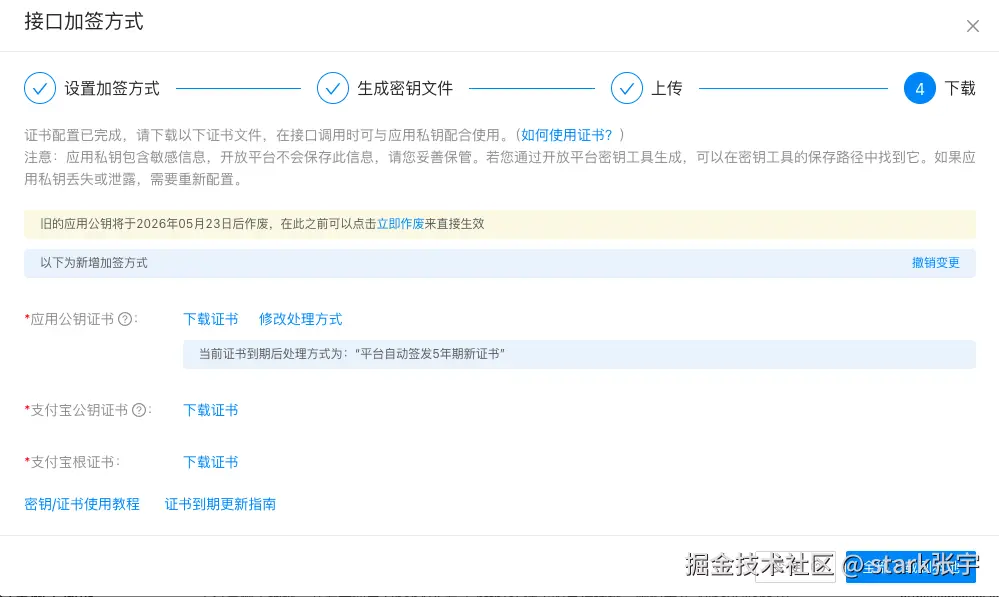The image size is (999, 597).
Task: Click the 下载 step label
Action: tap(959, 89)
